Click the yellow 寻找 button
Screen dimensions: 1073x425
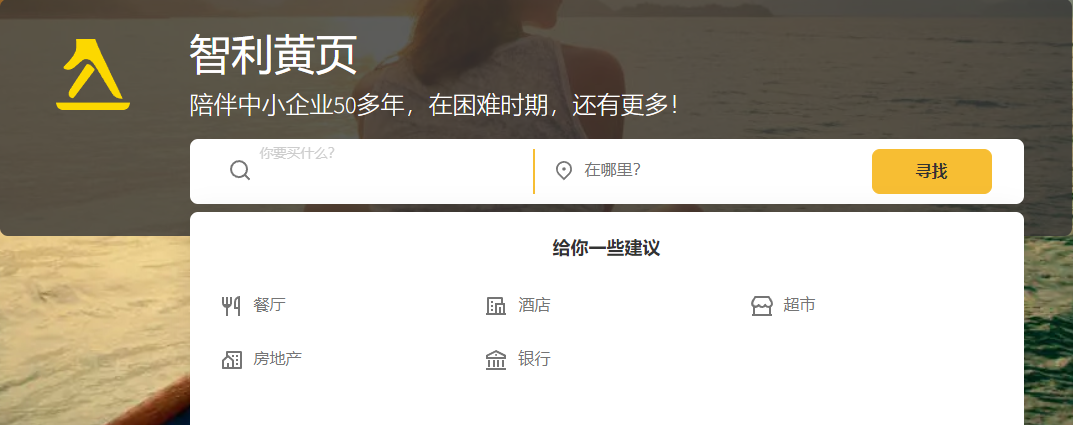931,171
